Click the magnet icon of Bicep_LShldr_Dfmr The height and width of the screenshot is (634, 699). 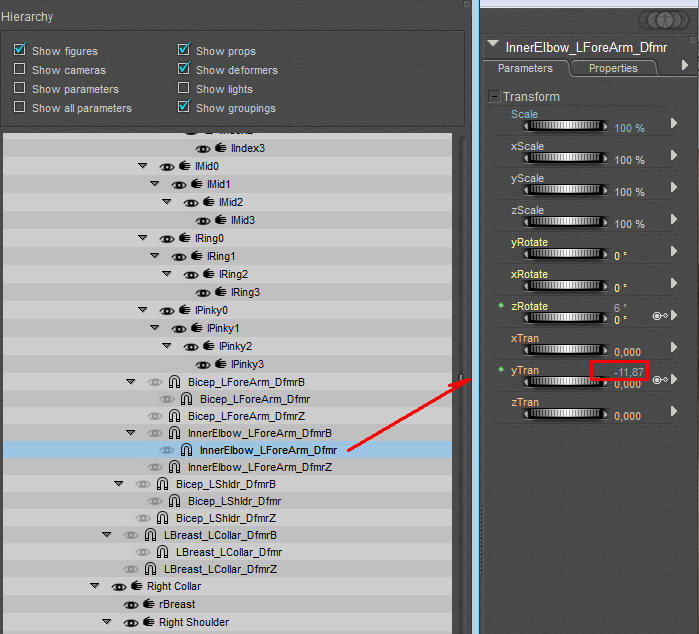coord(174,501)
